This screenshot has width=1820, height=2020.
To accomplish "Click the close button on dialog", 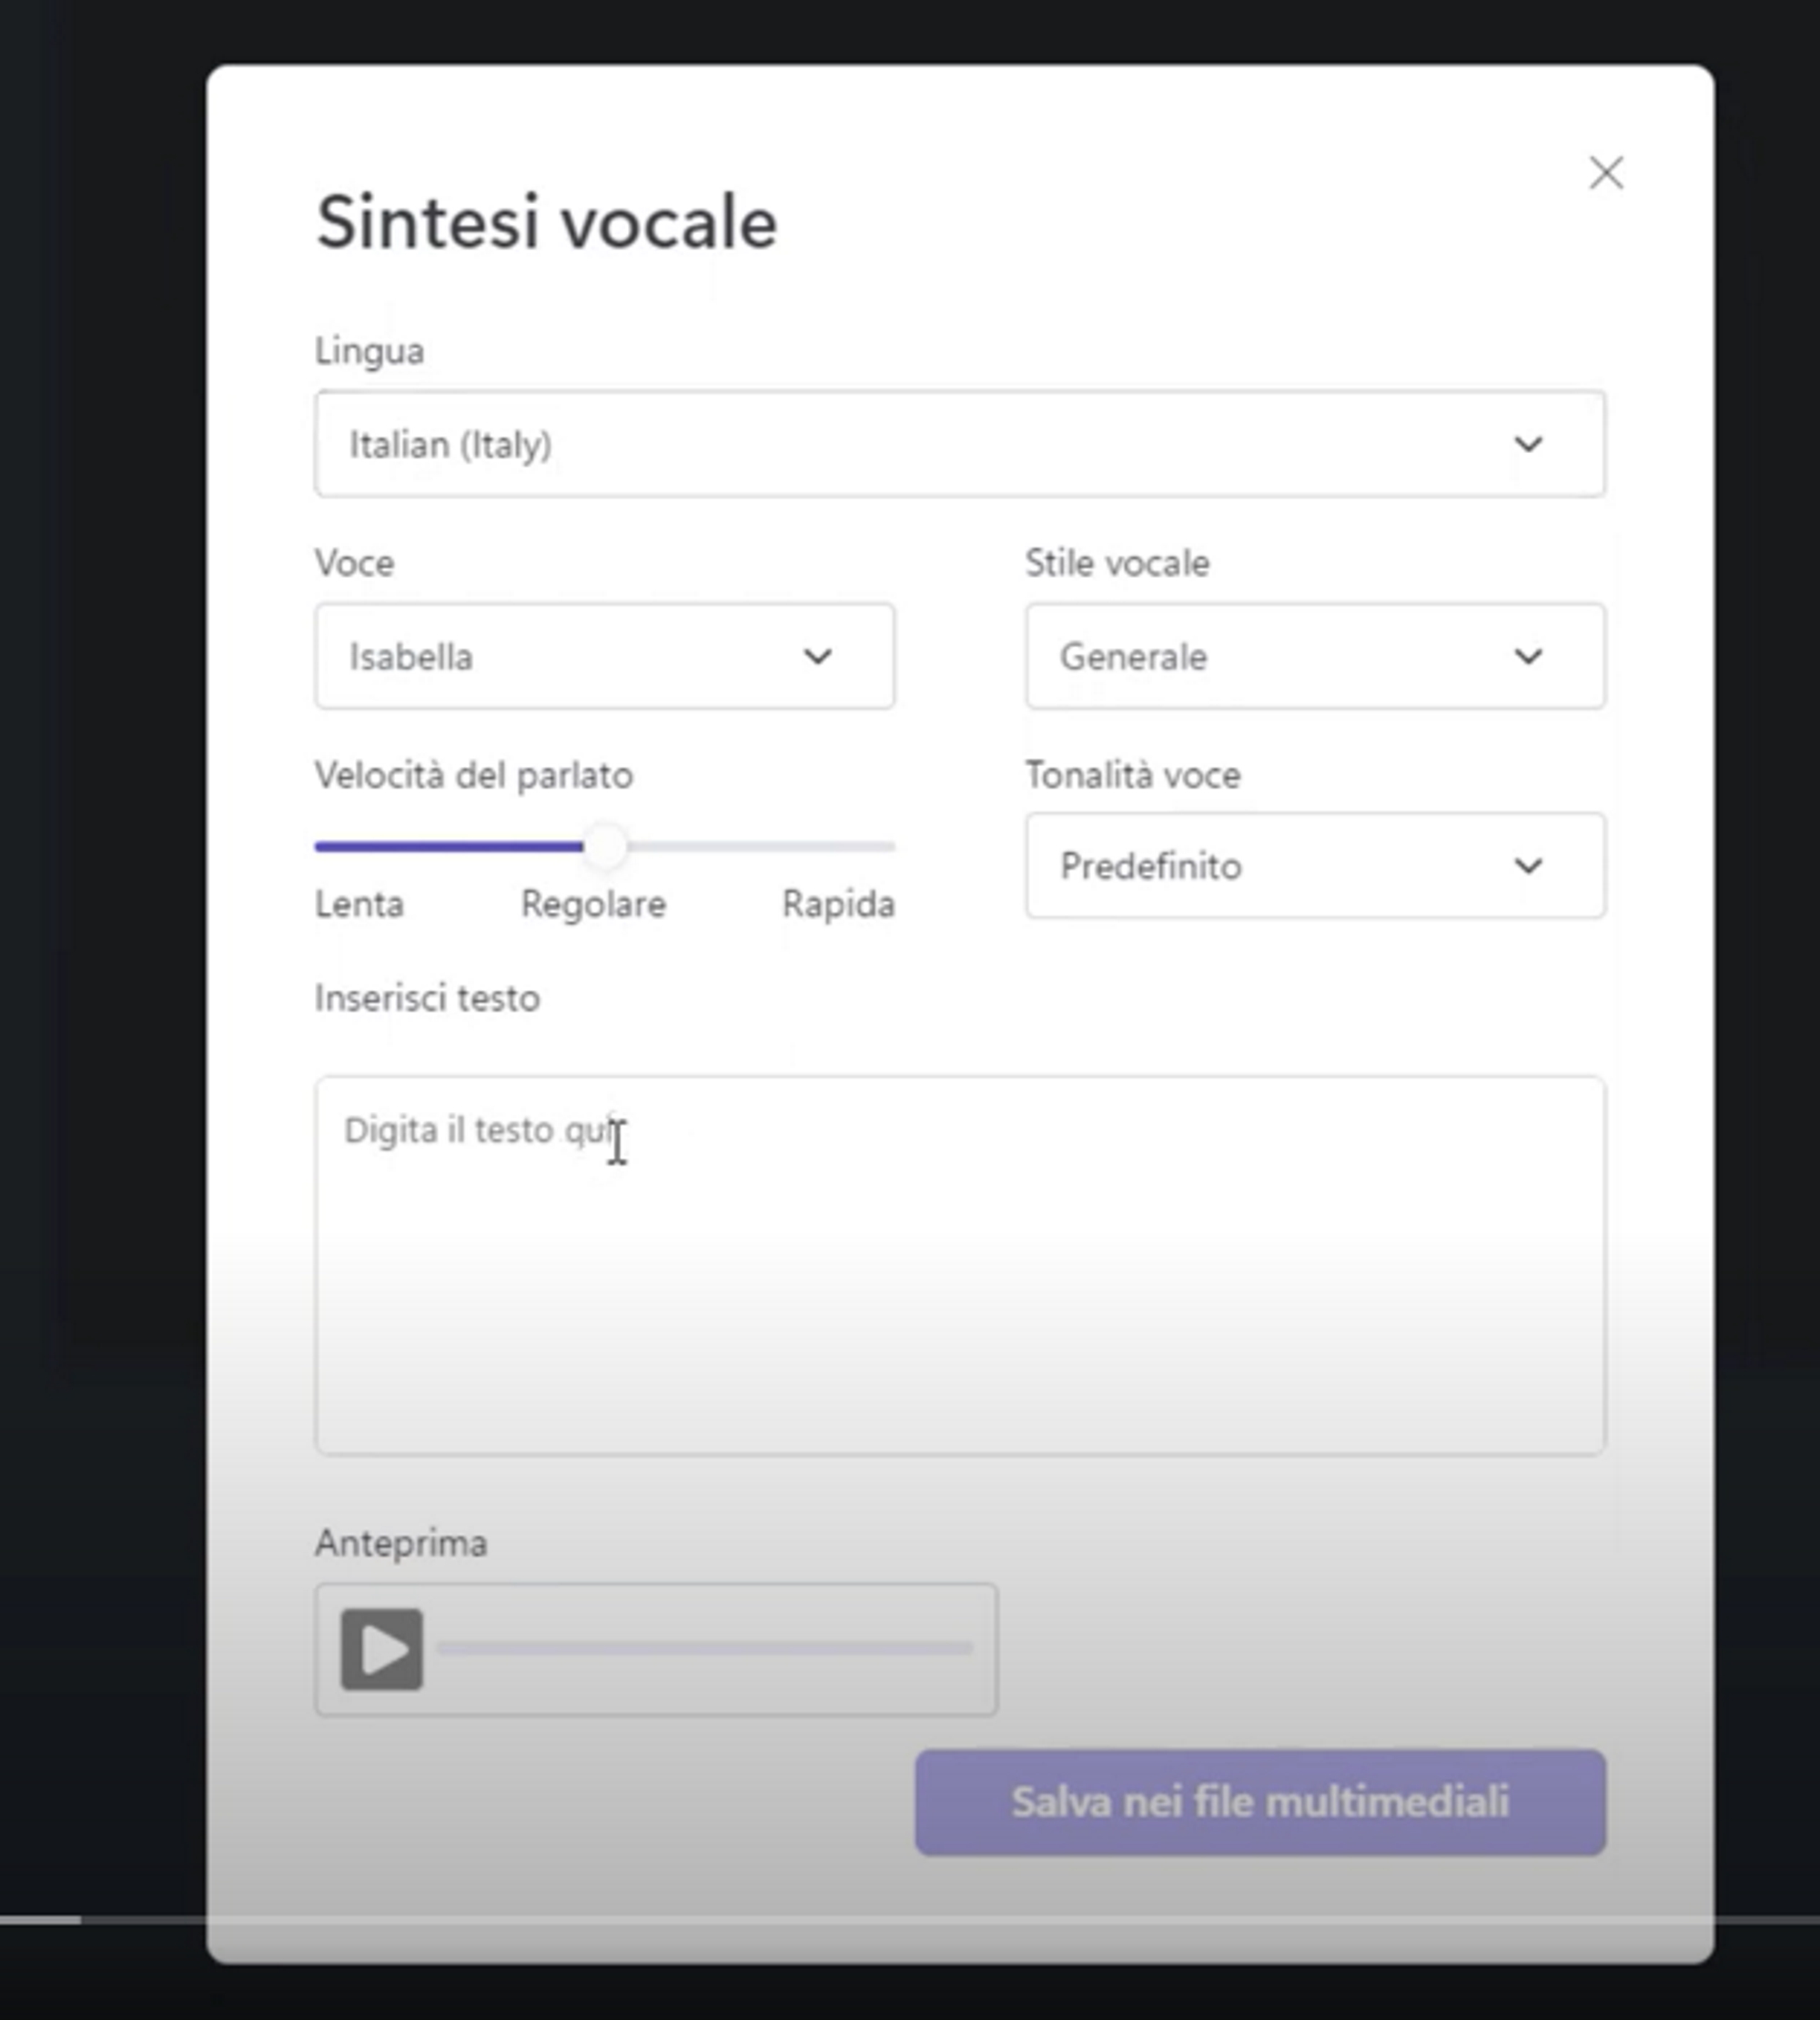I will [1604, 170].
